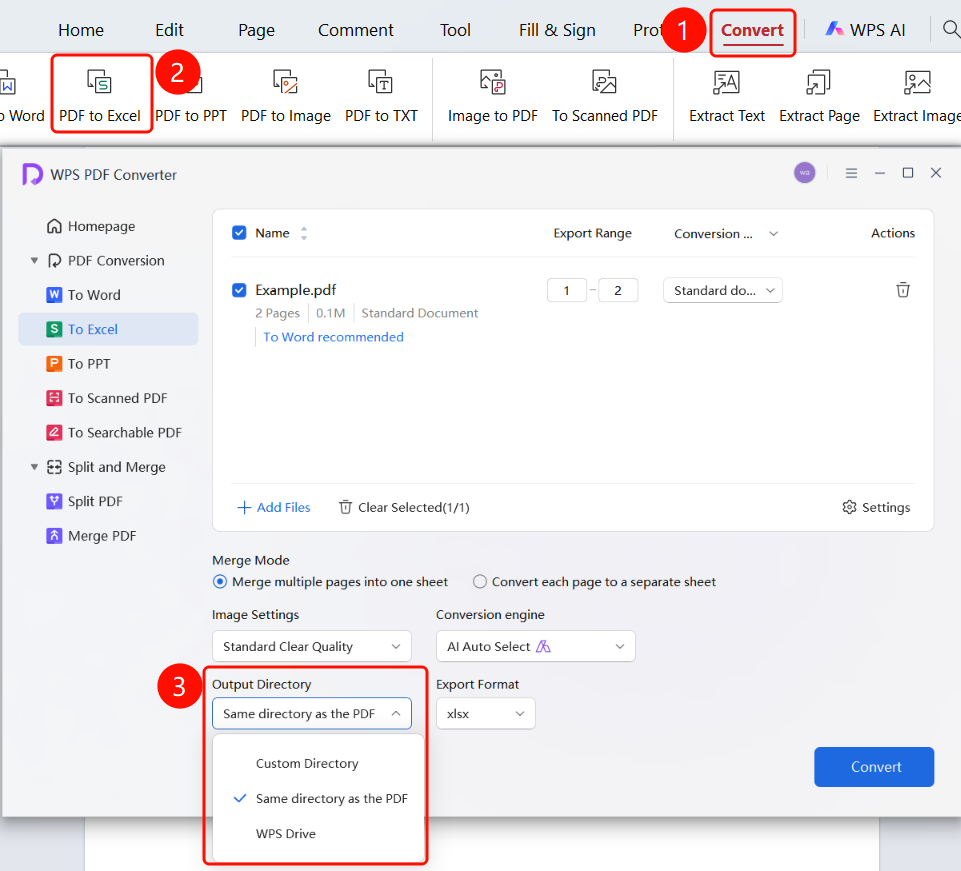Click Add Files
The width and height of the screenshot is (961, 871).
[274, 508]
